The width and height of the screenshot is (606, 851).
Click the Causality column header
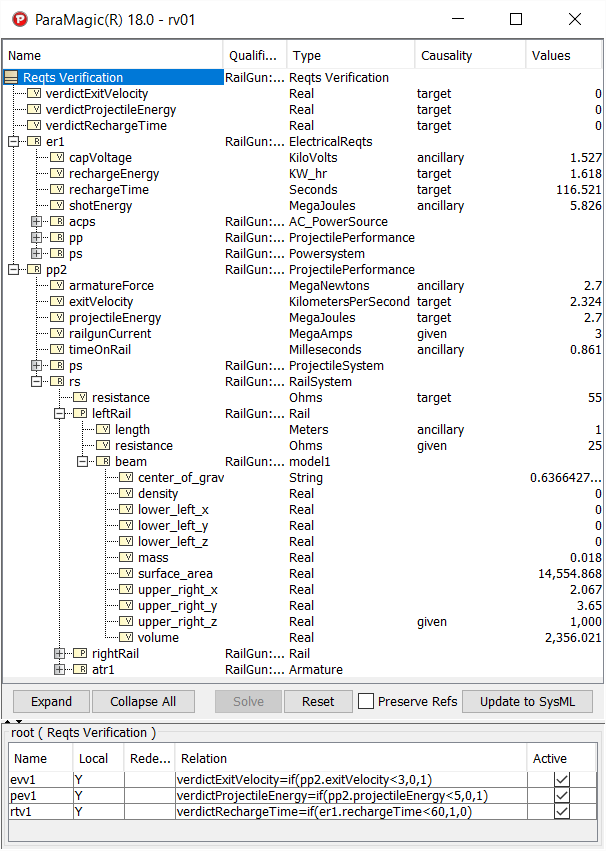pos(446,56)
